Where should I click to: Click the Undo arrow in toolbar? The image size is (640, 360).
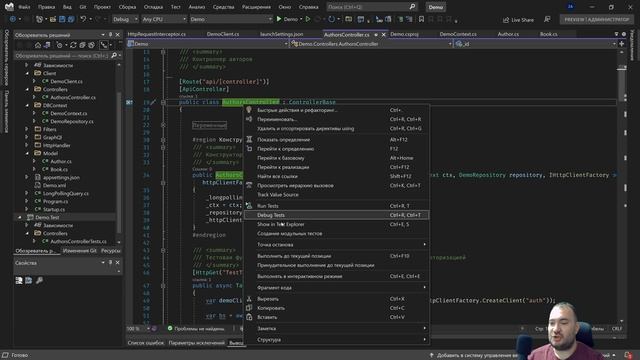[x=83, y=19]
